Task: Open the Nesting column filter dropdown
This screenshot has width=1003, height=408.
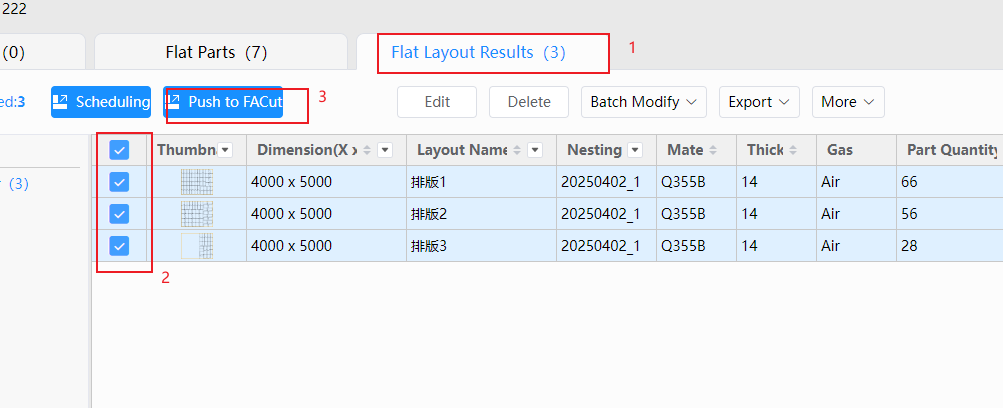Action: pyautogui.click(x=635, y=150)
